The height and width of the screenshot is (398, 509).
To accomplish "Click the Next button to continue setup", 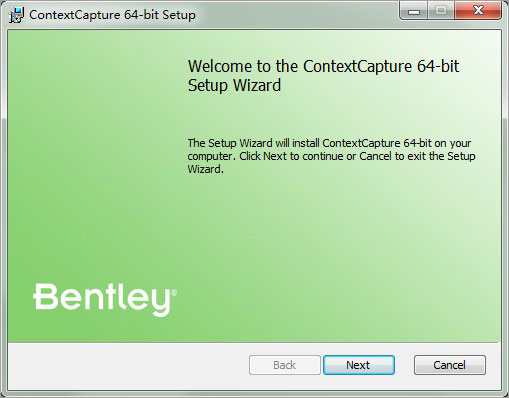I will click(359, 365).
